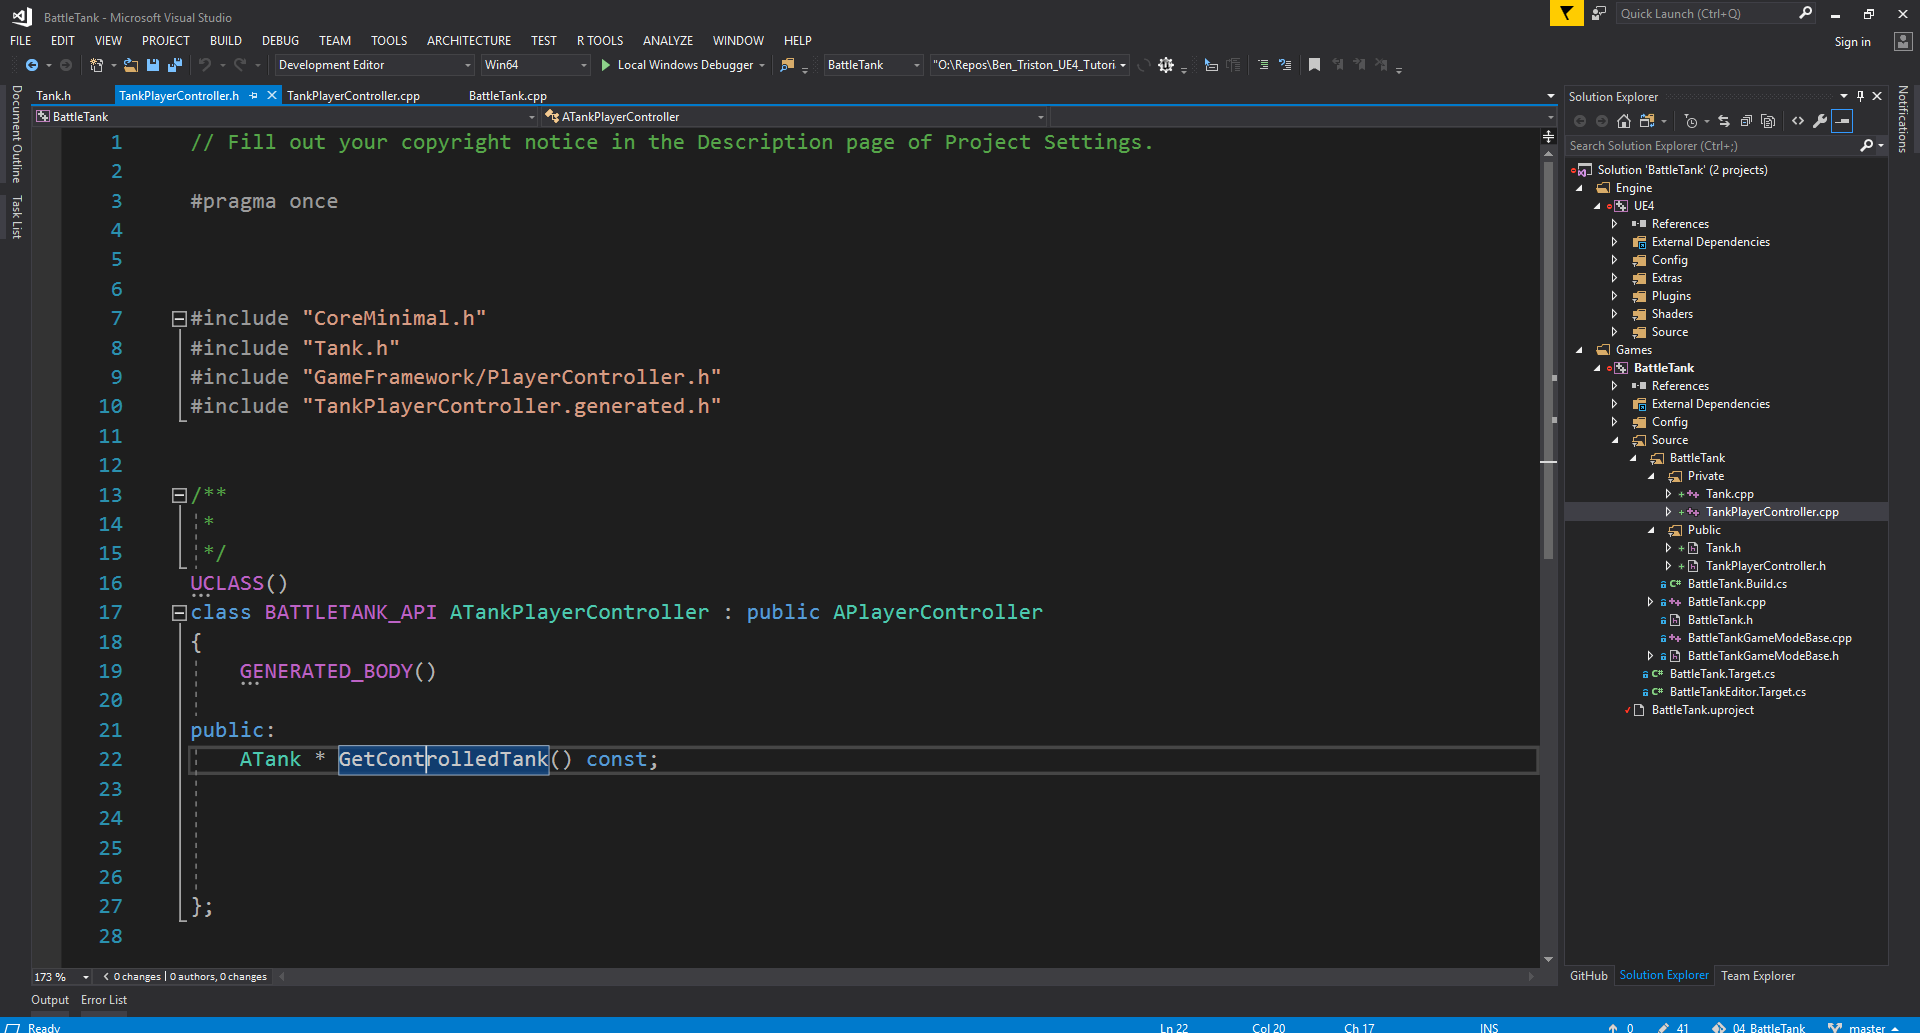Click the 04_BattleTank repository in status bar
The image size is (1920, 1033).
pyautogui.click(x=1759, y=1027)
